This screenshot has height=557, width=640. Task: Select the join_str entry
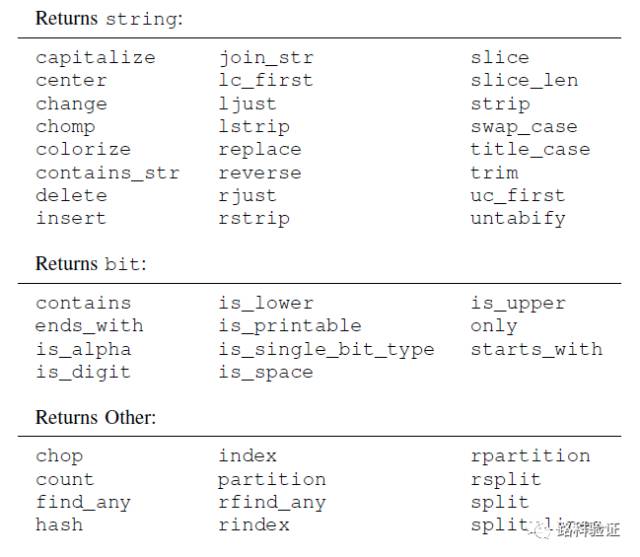[266, 58]
